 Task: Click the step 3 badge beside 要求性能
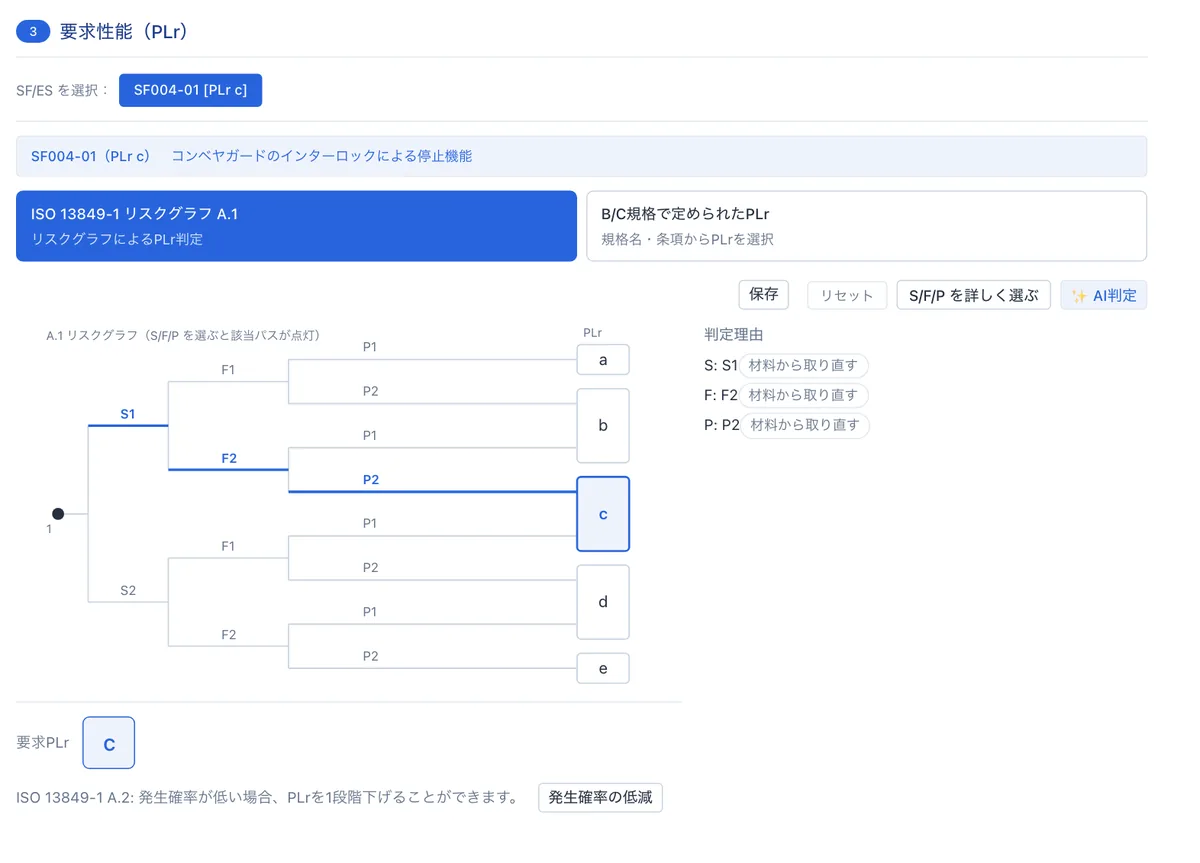pos(33,32)
